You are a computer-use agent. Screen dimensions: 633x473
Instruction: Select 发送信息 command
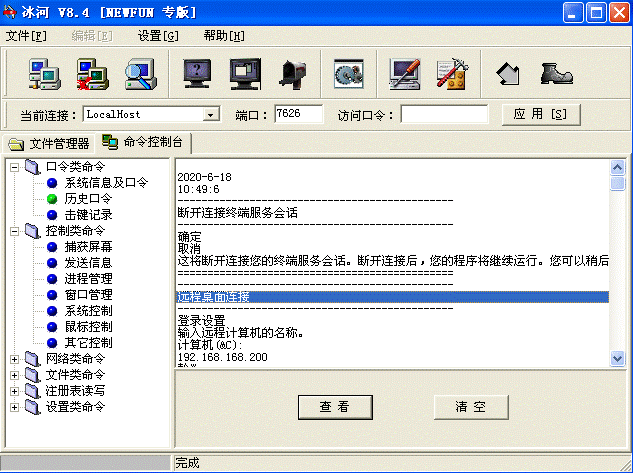click(88, 263)
